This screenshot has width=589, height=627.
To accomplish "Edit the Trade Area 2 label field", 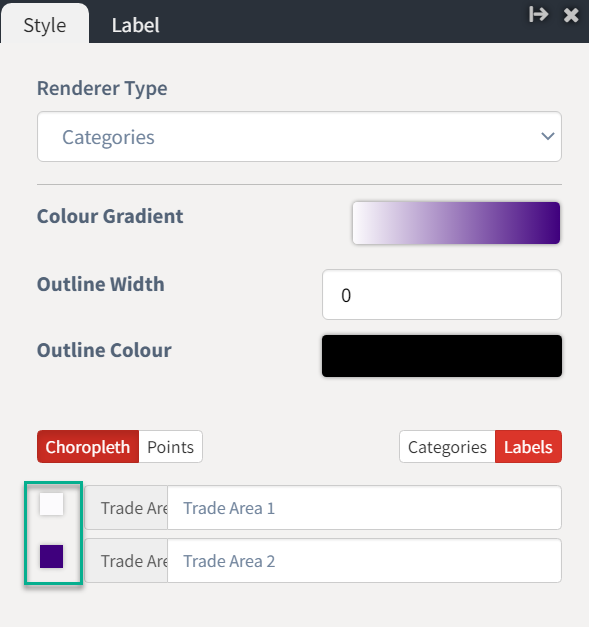I will click(x=364, y=561).
